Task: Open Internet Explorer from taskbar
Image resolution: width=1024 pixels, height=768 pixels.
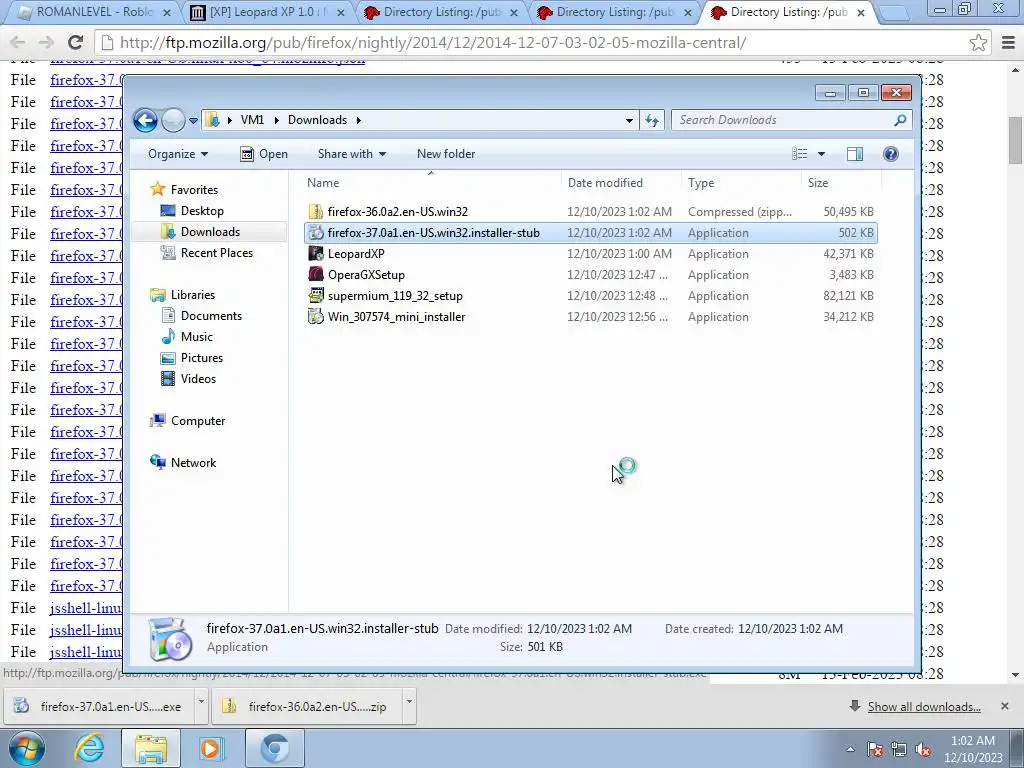Action: (89, 748)
